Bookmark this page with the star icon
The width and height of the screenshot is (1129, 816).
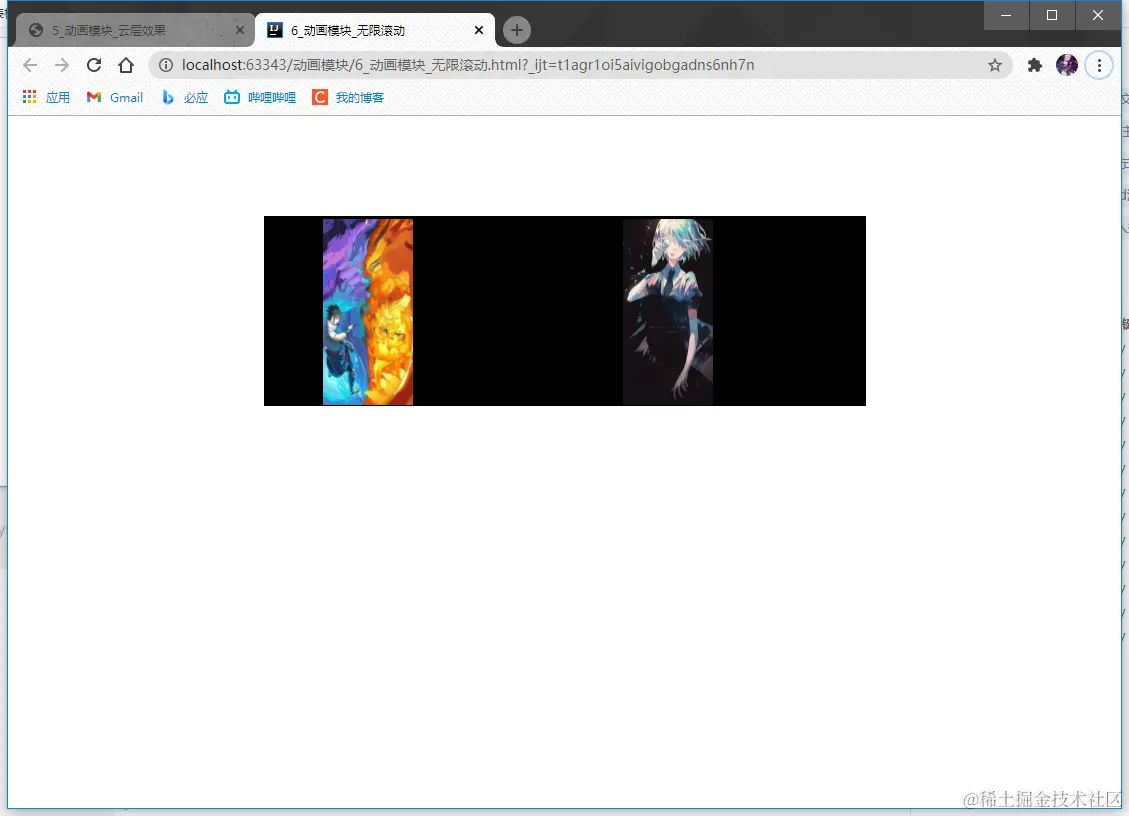tap(995, 65)
